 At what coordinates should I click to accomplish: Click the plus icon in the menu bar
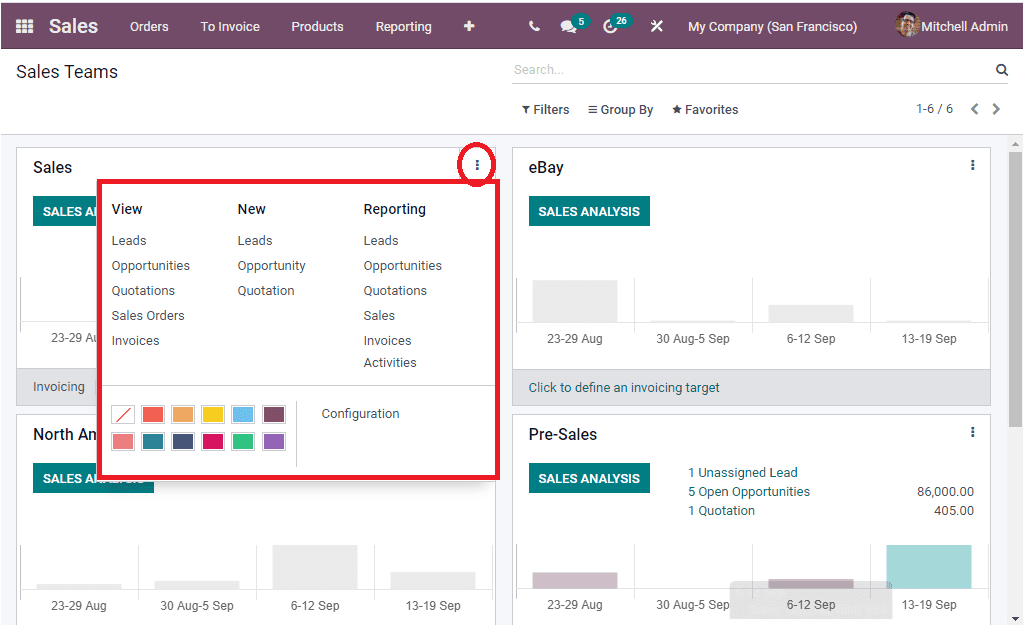click(x=468, y=26)
